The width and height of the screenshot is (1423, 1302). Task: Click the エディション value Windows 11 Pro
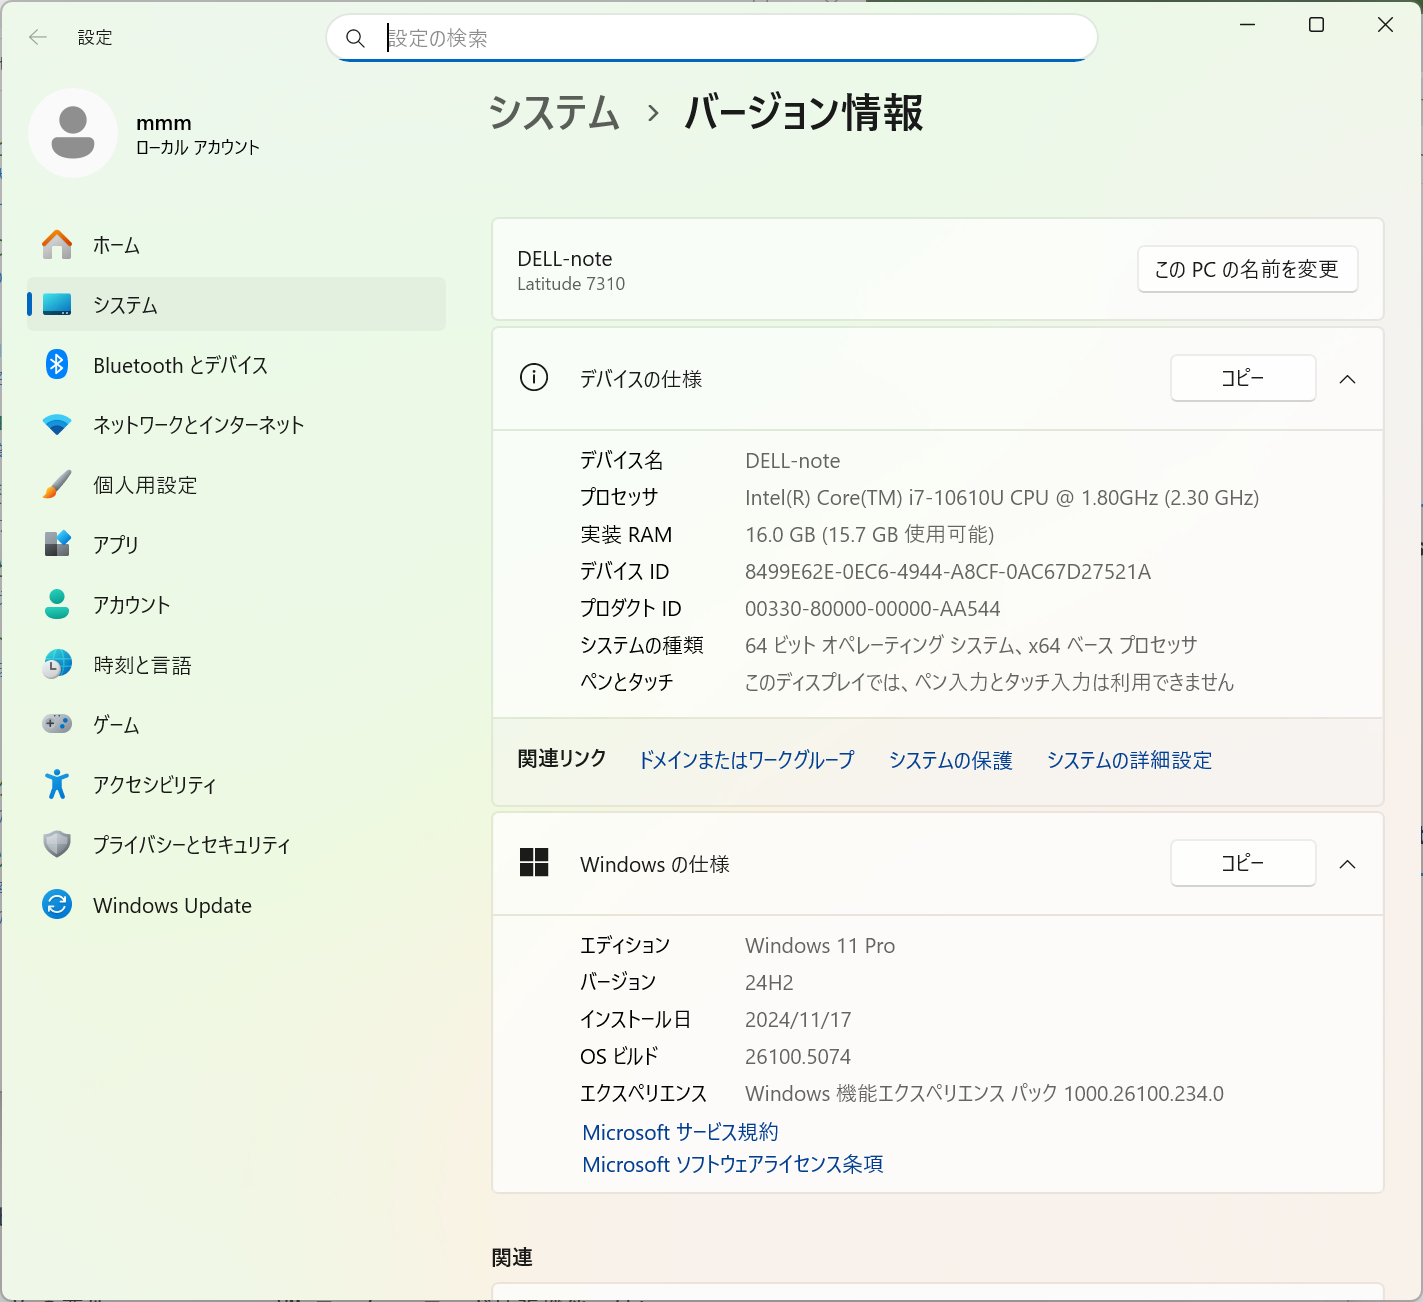[820, 946]
